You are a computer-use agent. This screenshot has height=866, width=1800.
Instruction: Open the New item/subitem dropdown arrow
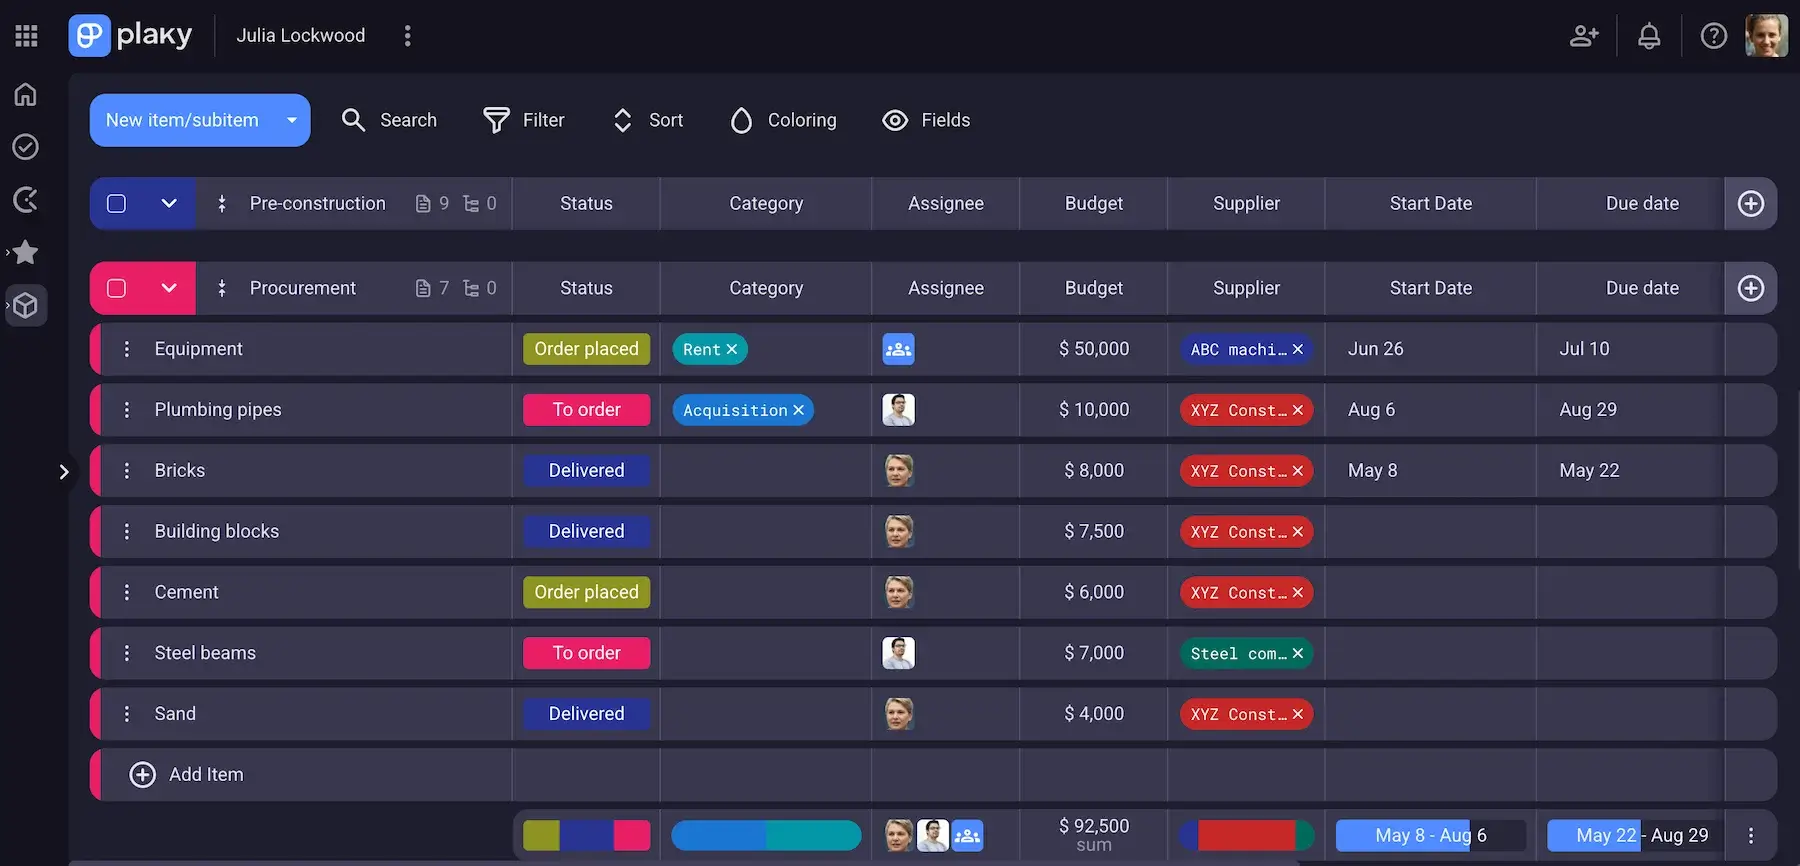292,120
